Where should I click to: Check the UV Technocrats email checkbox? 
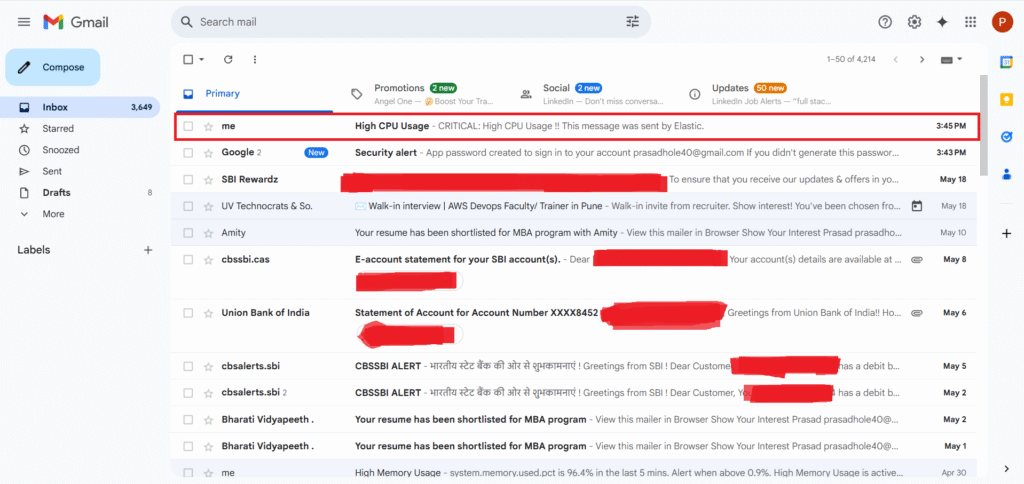(188, 206)
